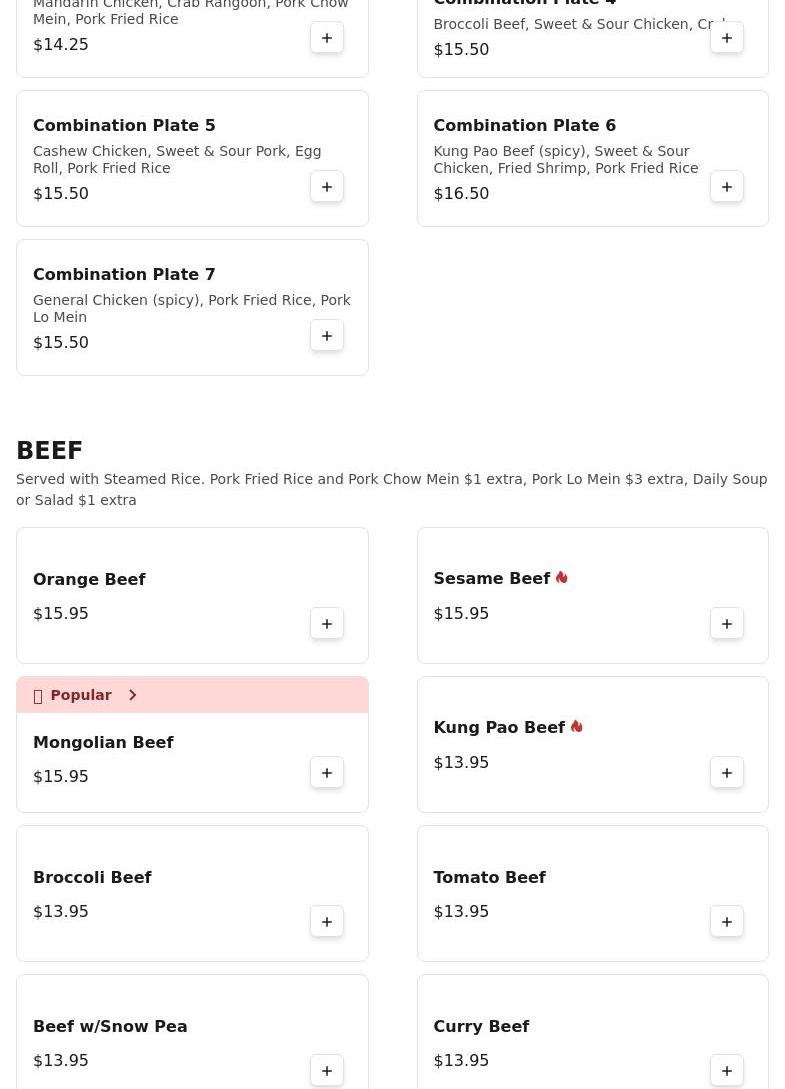Add Tomato Beef to order

pyautogui.click(x=727, y=922)
